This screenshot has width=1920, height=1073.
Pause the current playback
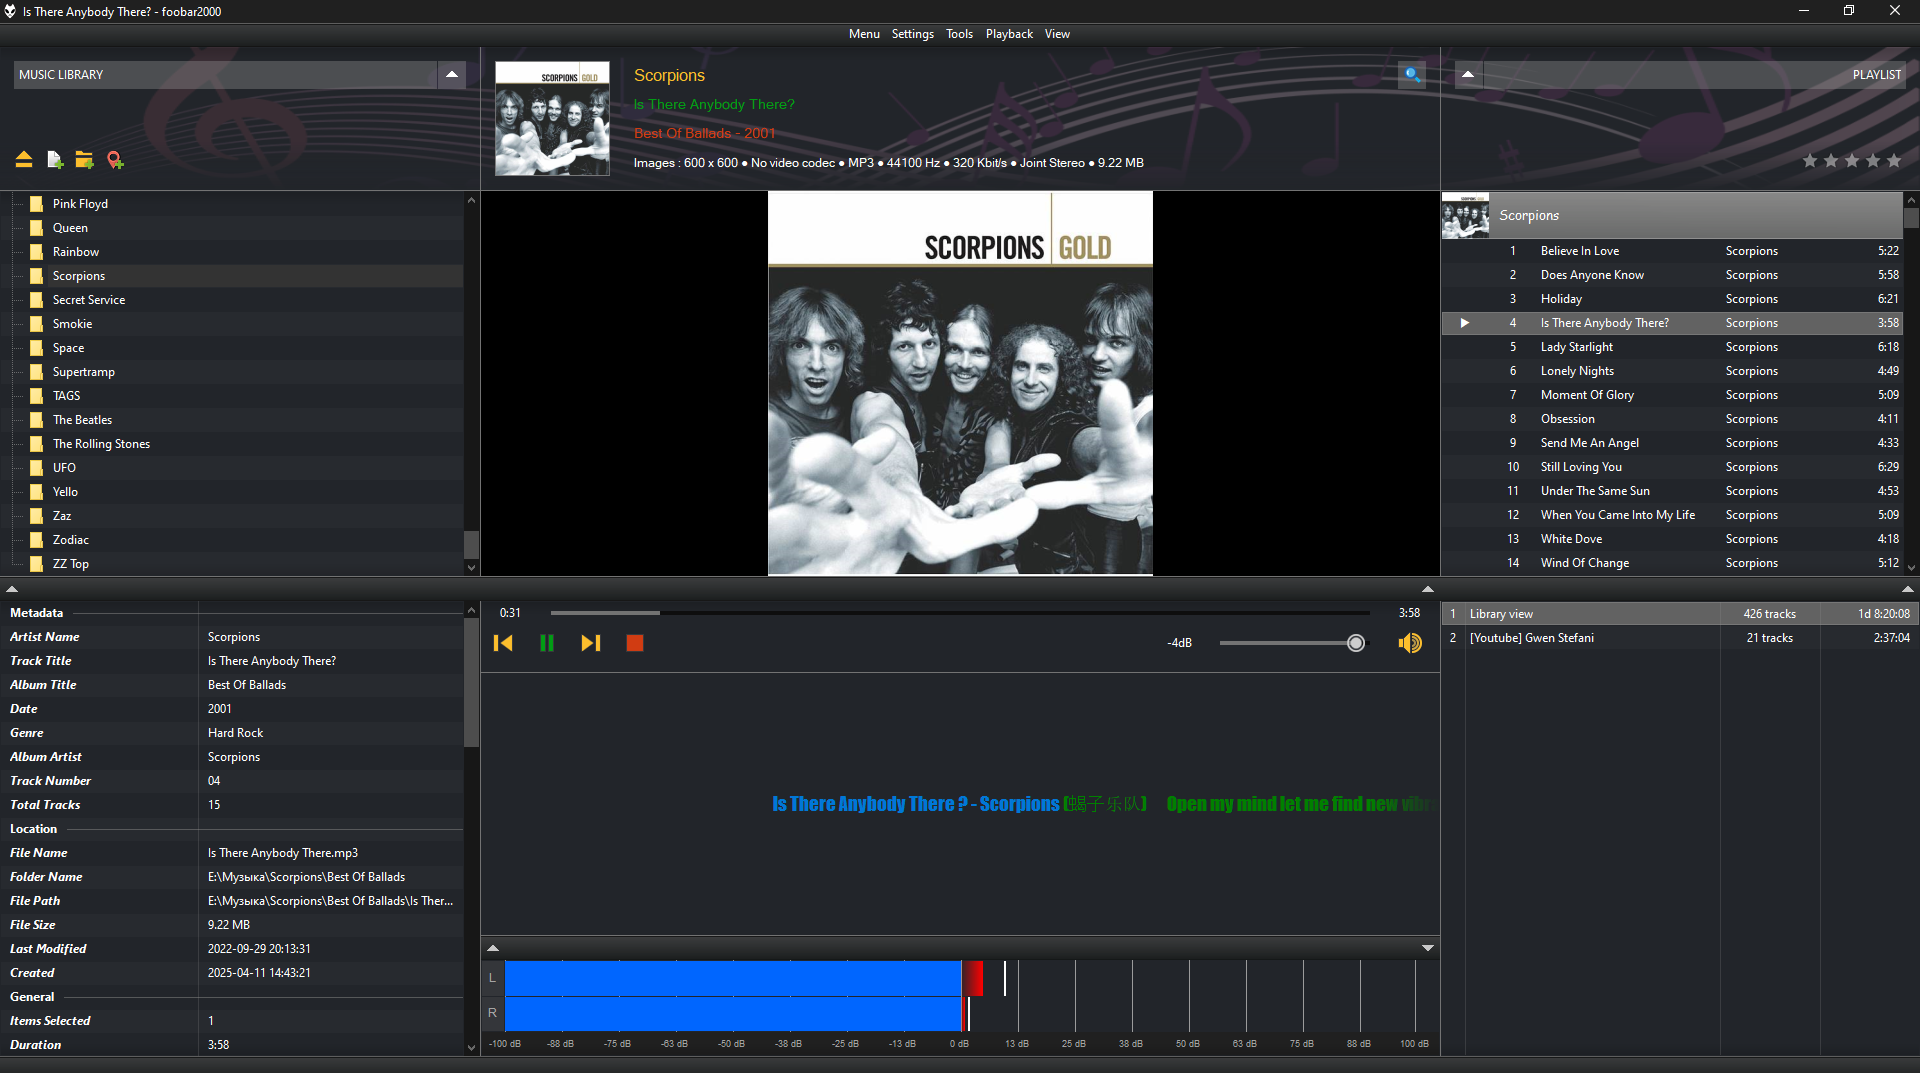click(547, 643)
